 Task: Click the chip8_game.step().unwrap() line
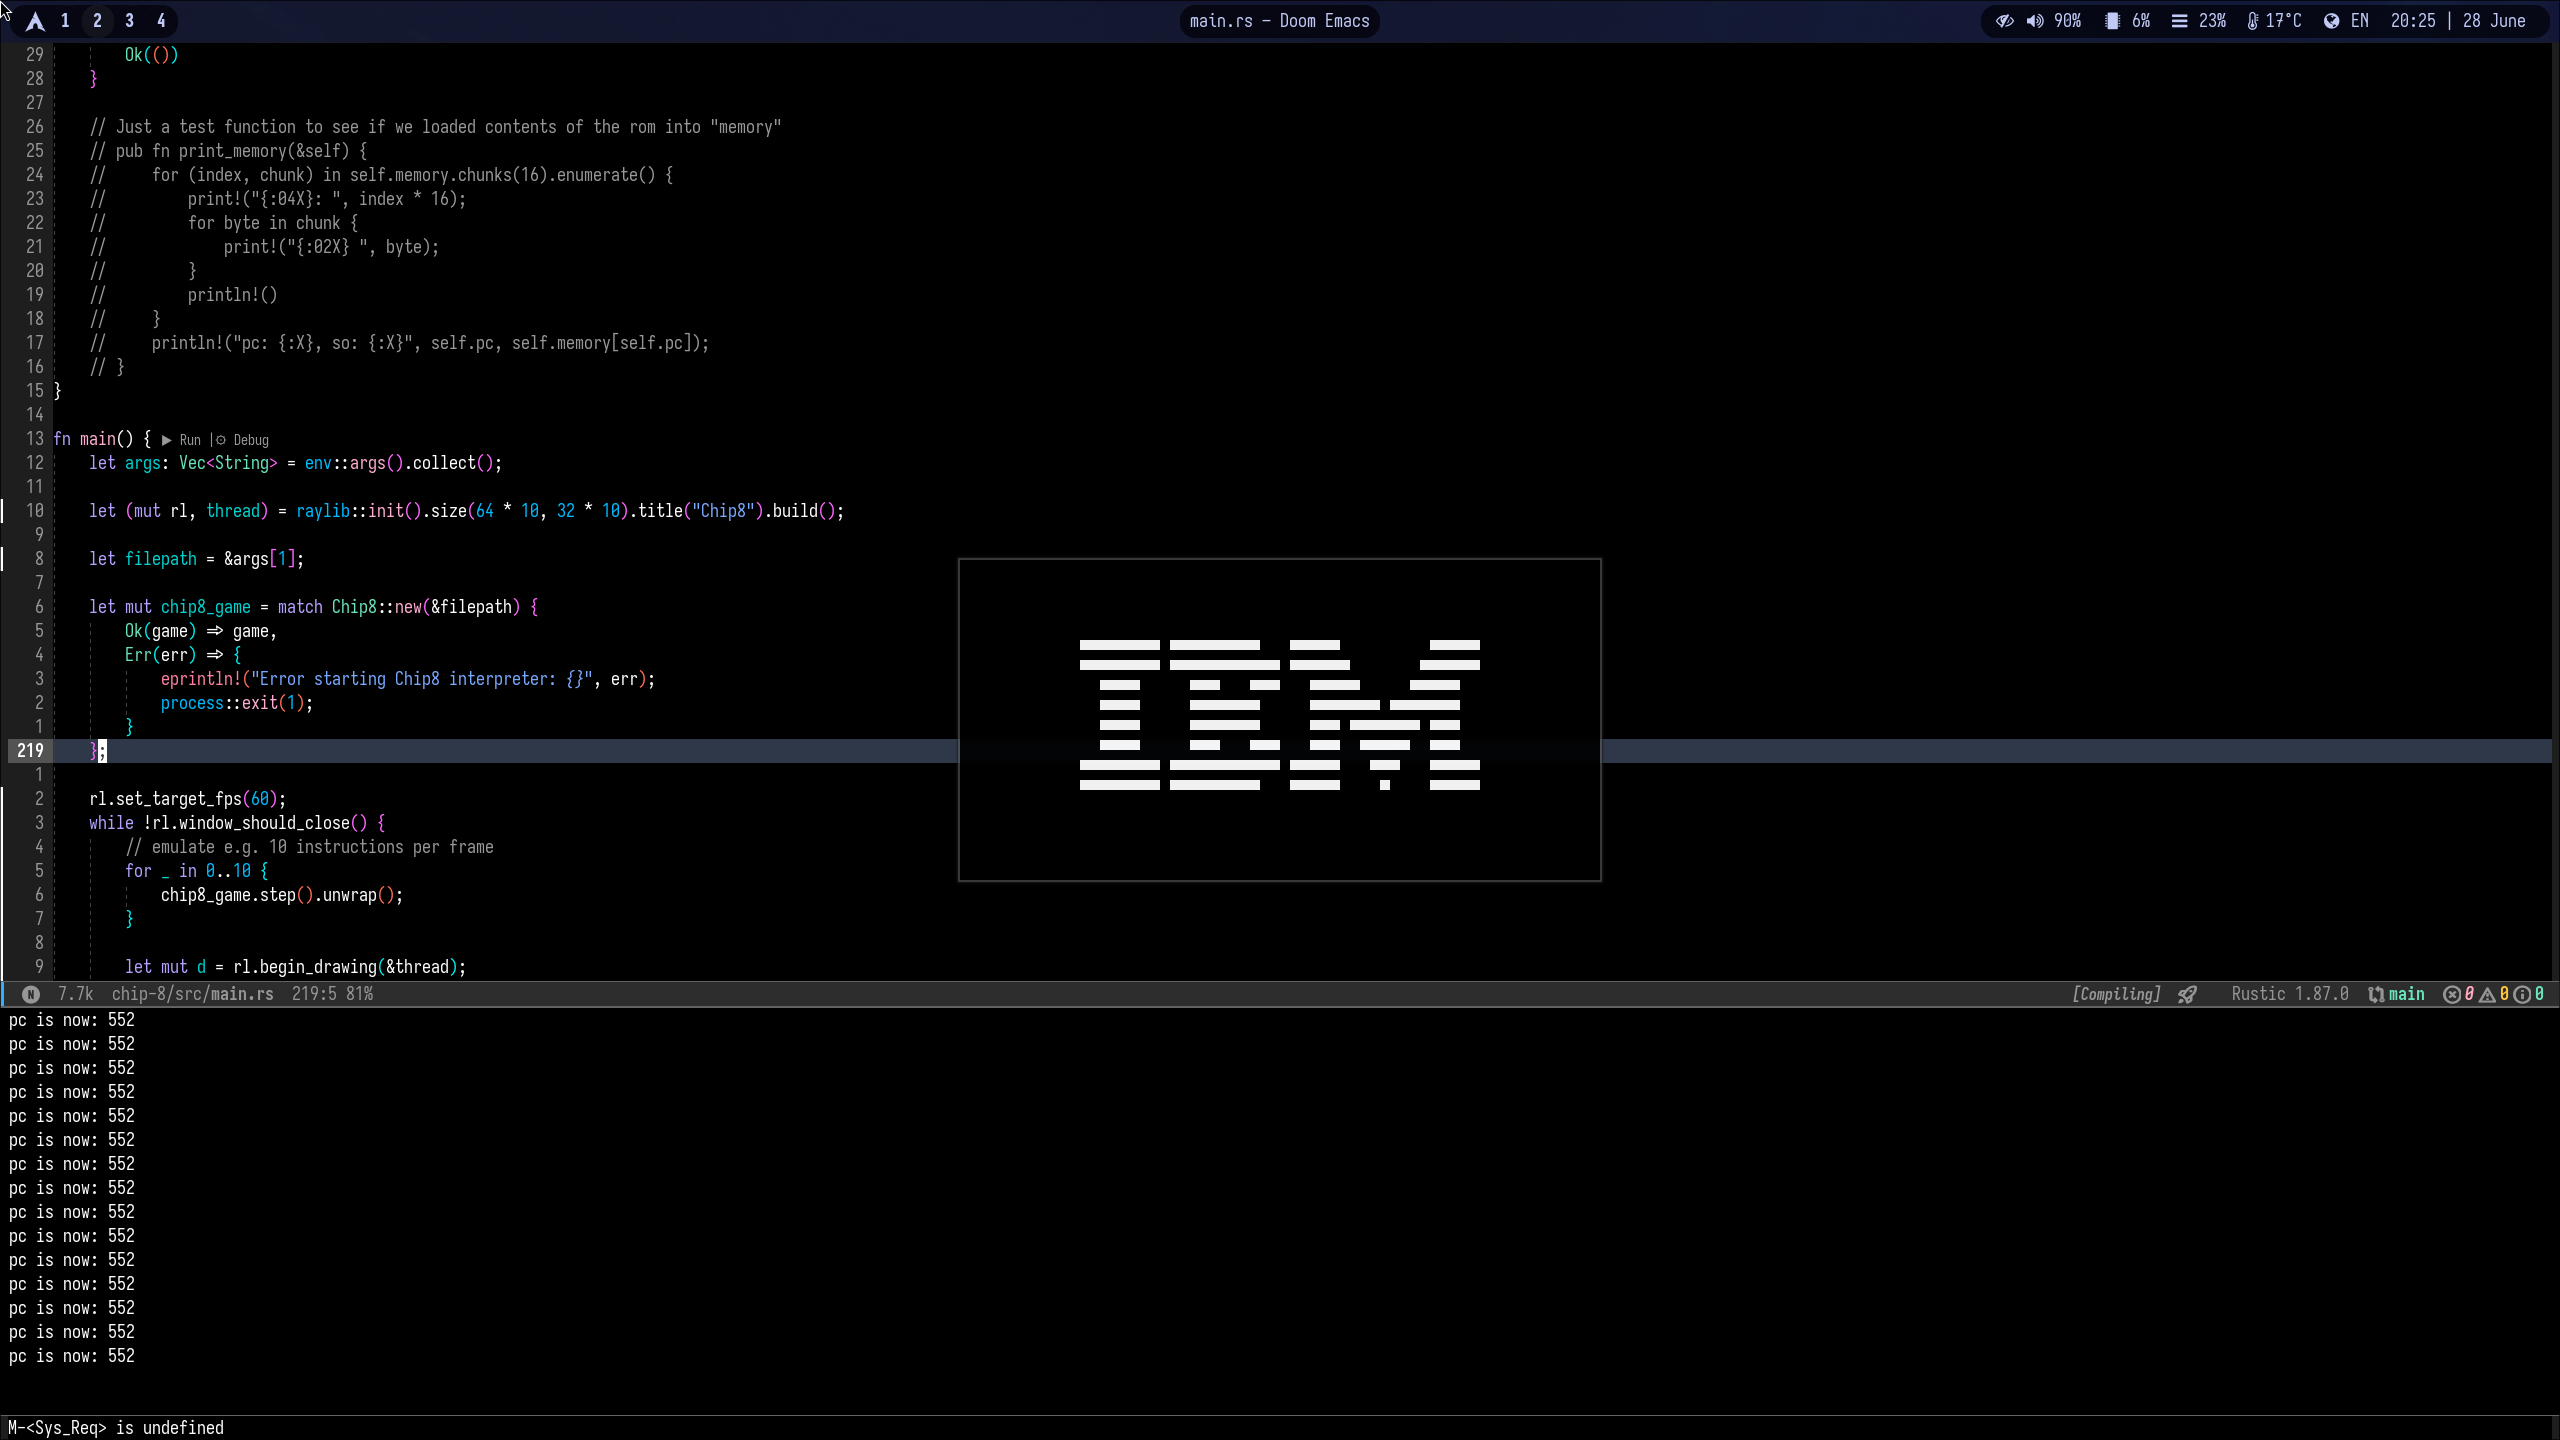click(x=282, y=895)
